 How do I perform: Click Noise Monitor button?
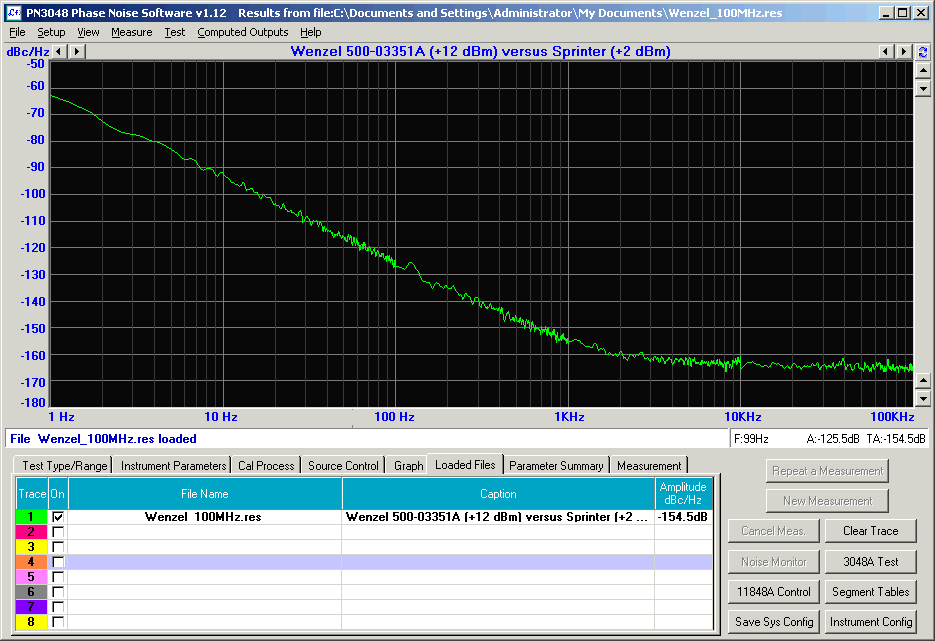point(774,562)
